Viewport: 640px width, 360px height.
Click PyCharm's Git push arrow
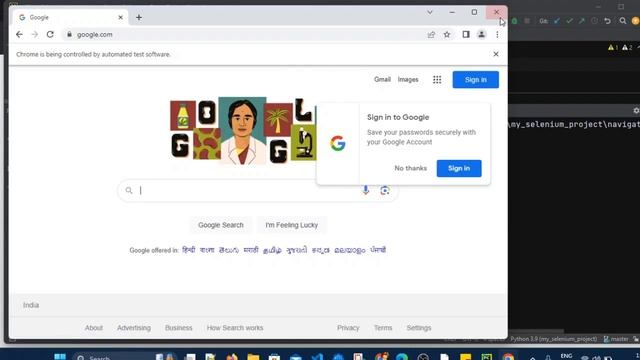pyautogui.click(x=581, y=21)
